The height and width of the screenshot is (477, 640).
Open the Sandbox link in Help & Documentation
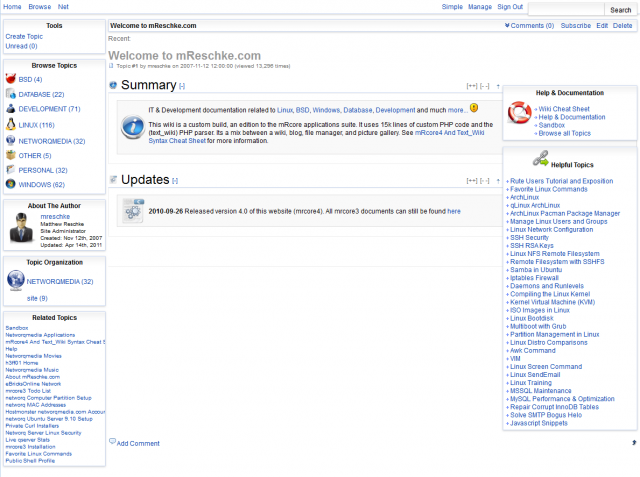click(551, 125)
